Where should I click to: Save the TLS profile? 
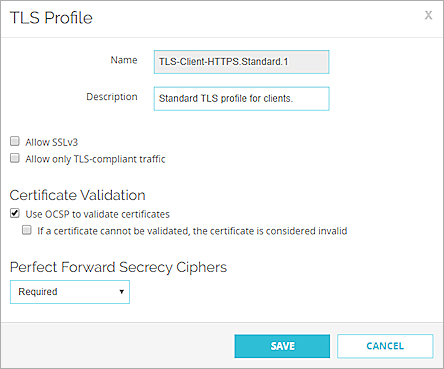[x=282, y=346]
